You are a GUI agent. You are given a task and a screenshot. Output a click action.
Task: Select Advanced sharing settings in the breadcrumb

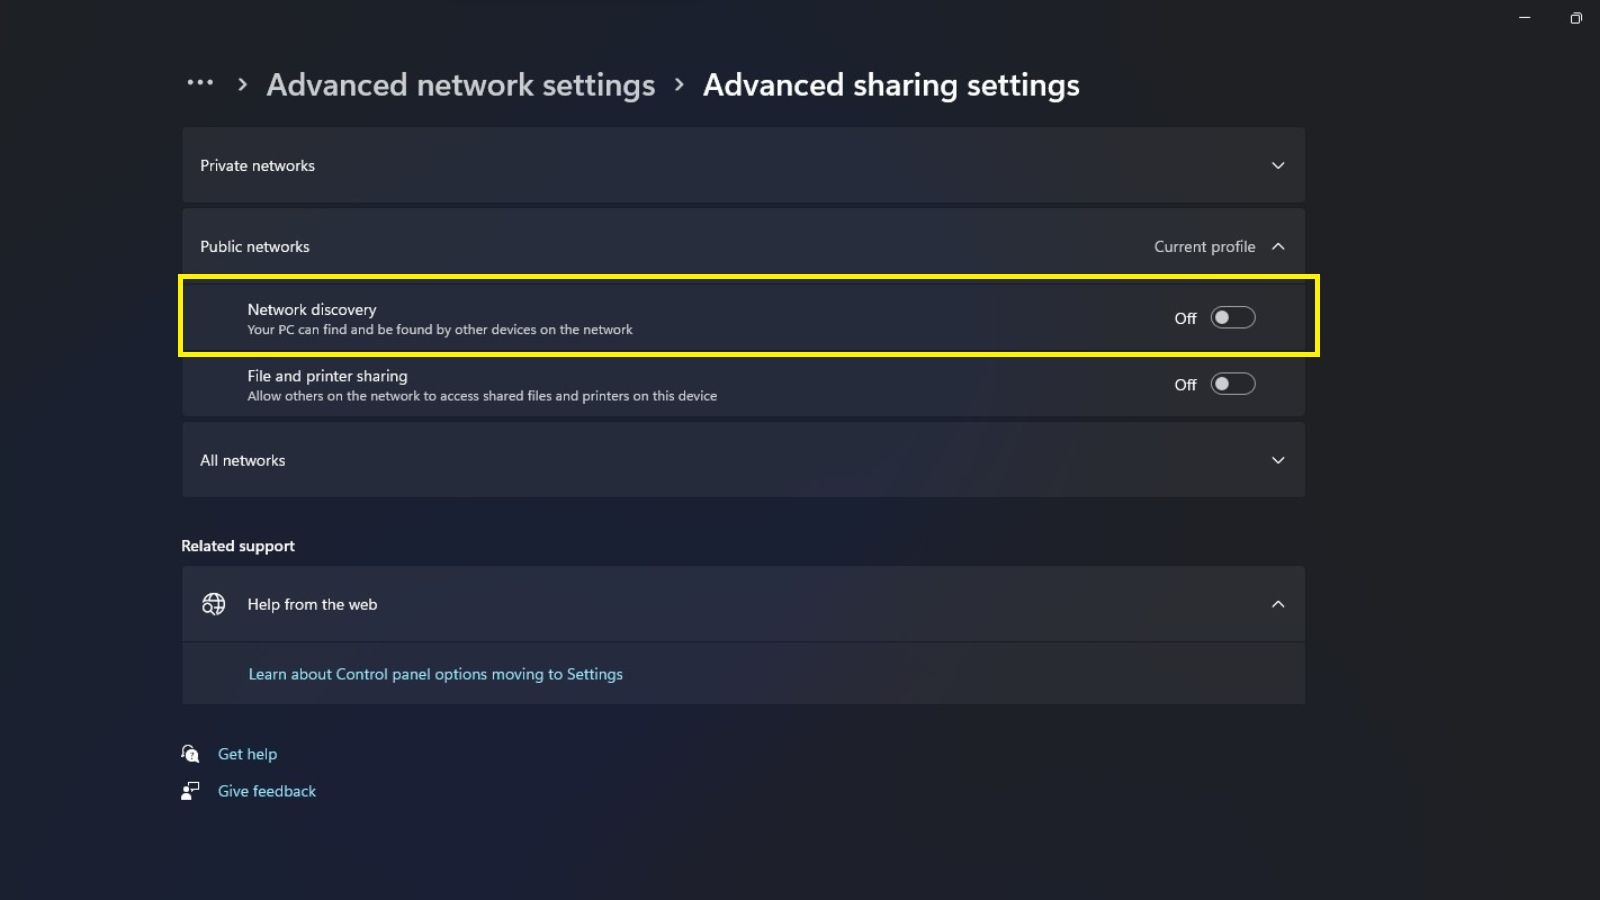click(x=891, y=85)
